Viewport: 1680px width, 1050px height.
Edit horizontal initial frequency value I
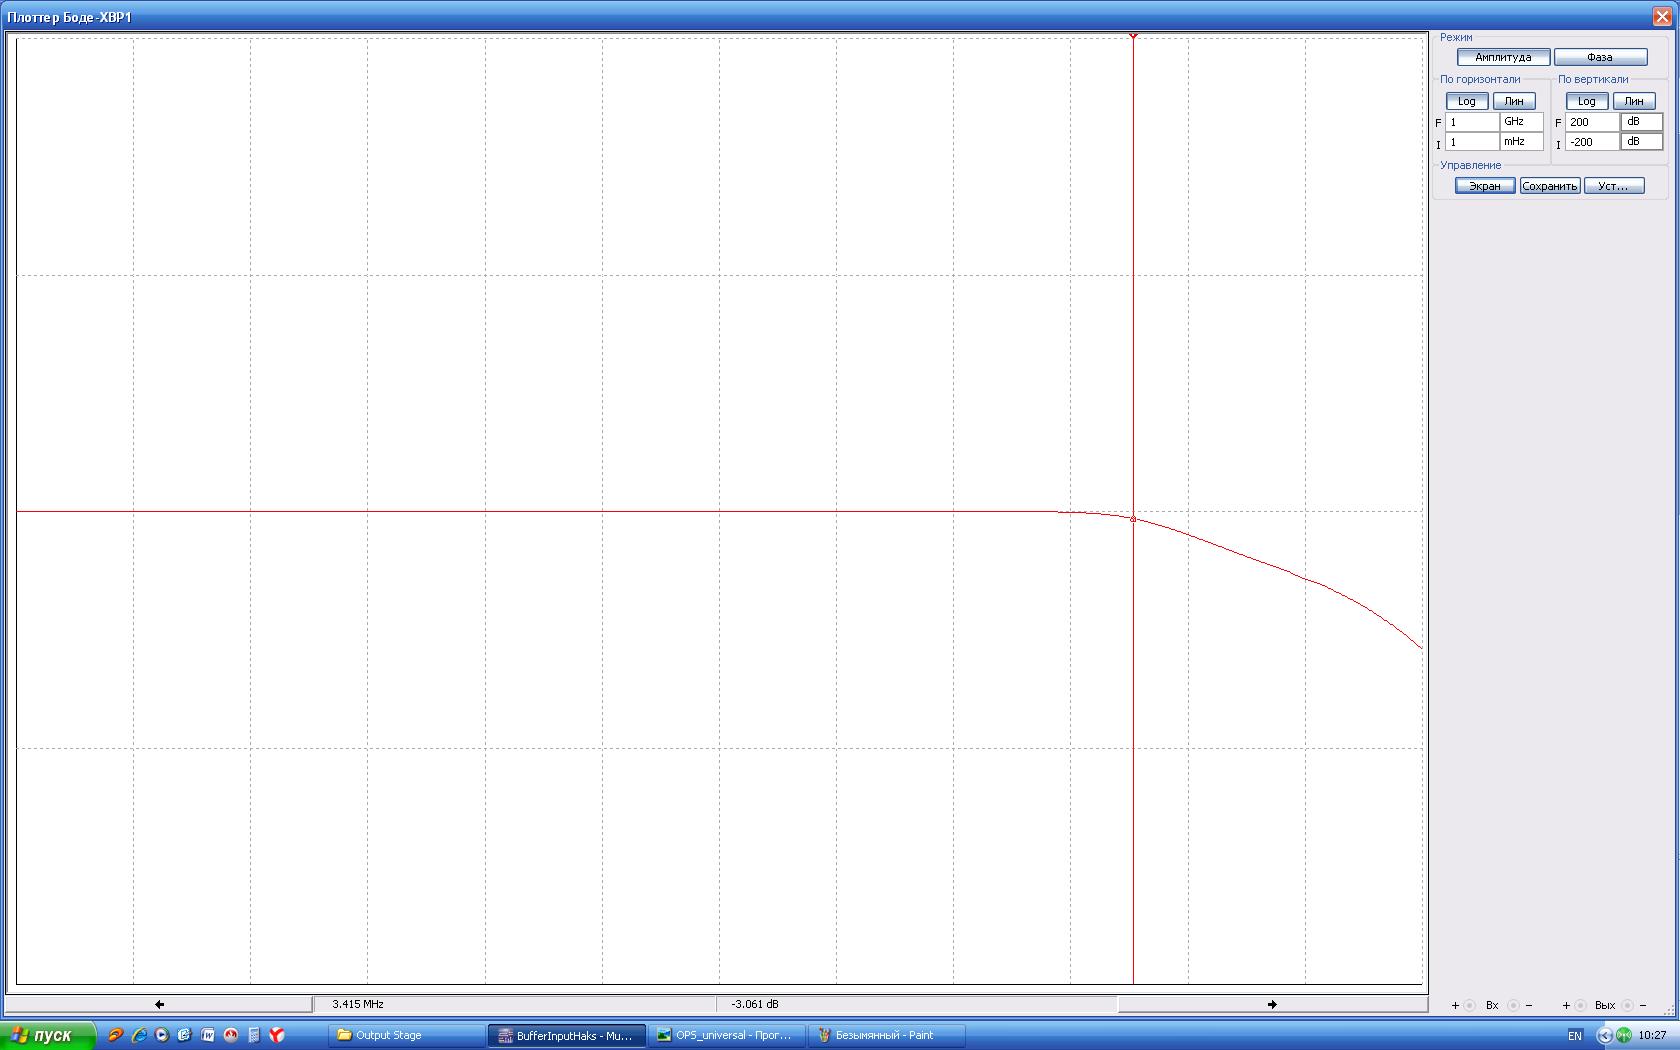(x=1472, y=142)
